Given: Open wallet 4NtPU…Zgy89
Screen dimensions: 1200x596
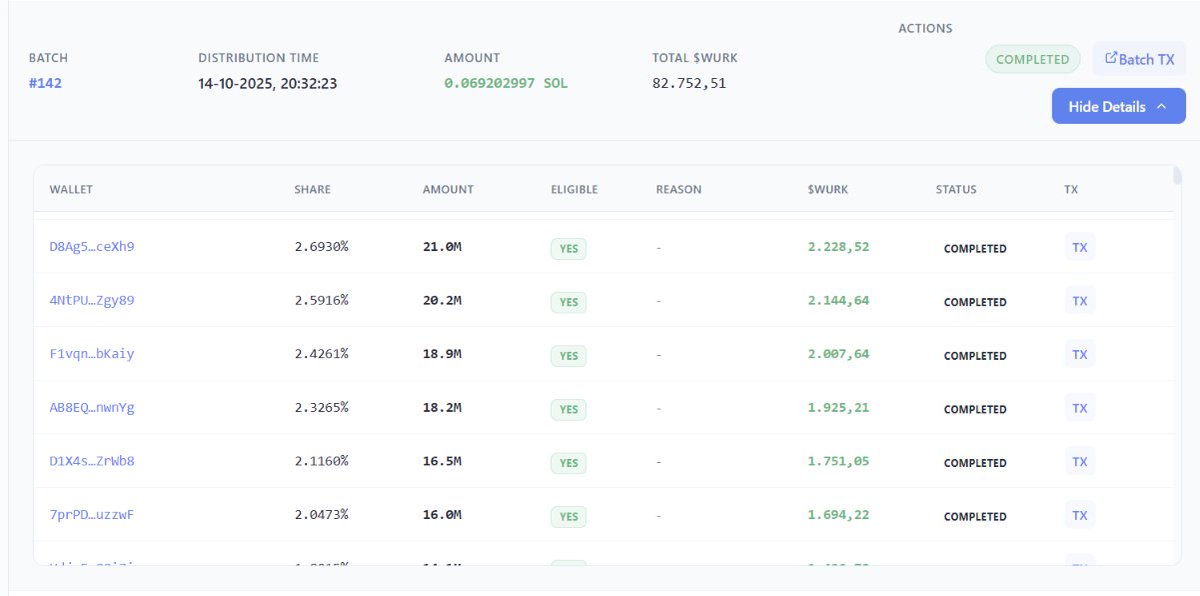Looking at the screenshot, I should (x=92, y=300).
